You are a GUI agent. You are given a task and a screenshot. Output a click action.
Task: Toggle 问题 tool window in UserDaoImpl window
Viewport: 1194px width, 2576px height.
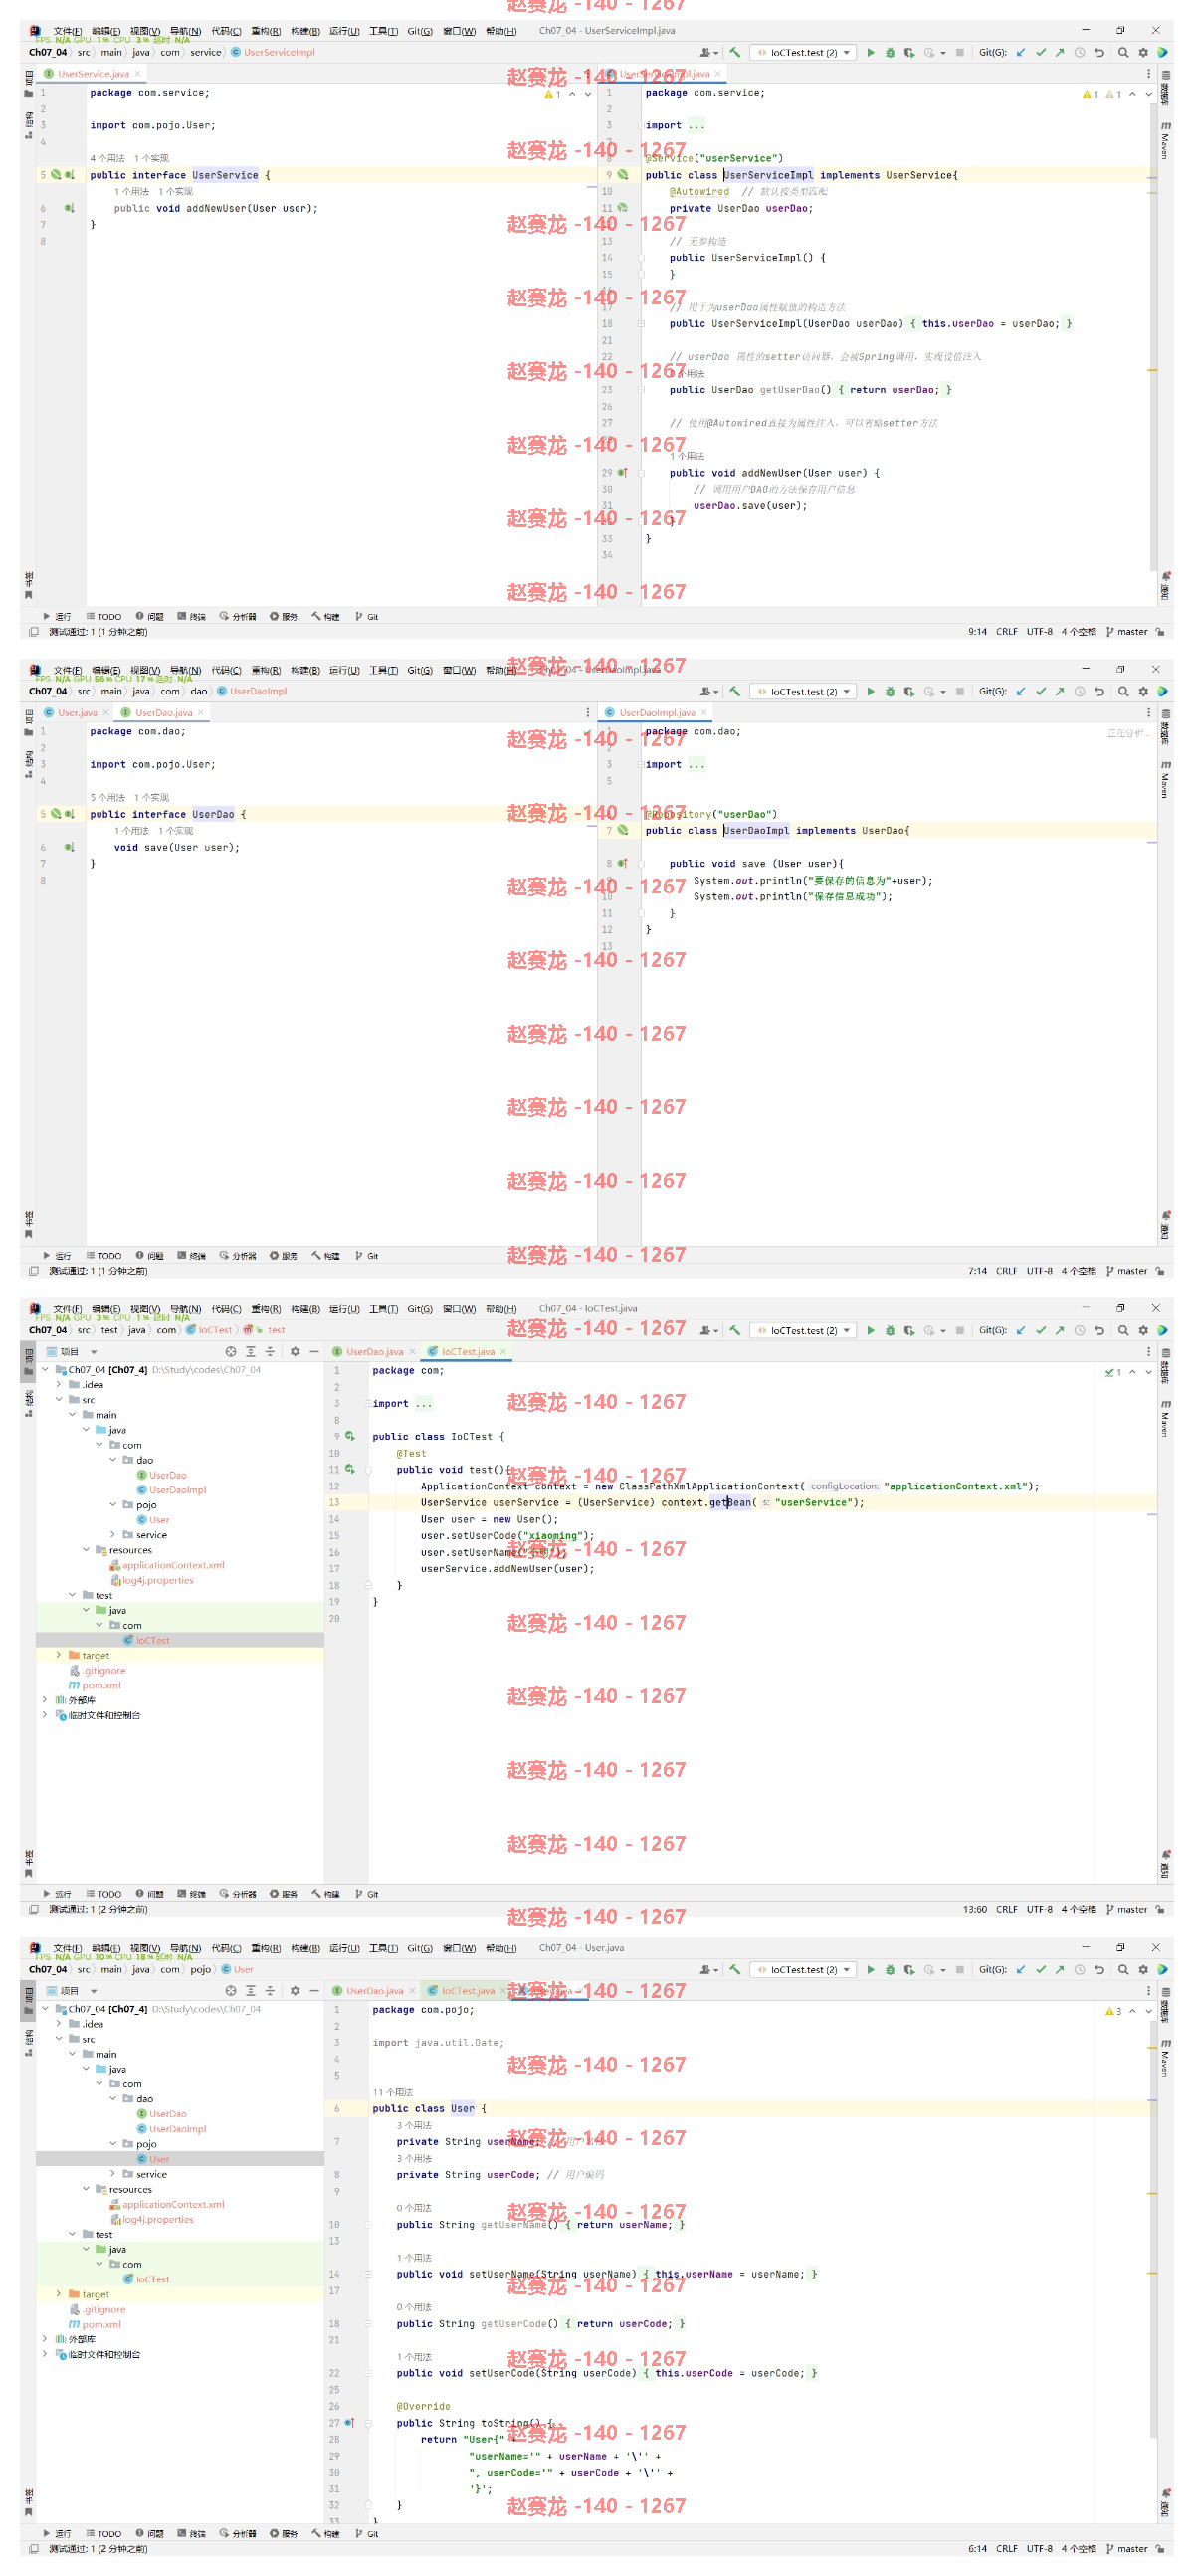pos(150,1255)
